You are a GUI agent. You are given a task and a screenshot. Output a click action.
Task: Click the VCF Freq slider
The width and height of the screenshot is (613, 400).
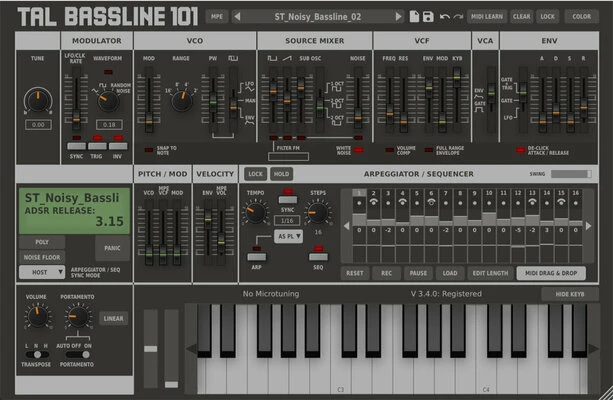[390, 100]
